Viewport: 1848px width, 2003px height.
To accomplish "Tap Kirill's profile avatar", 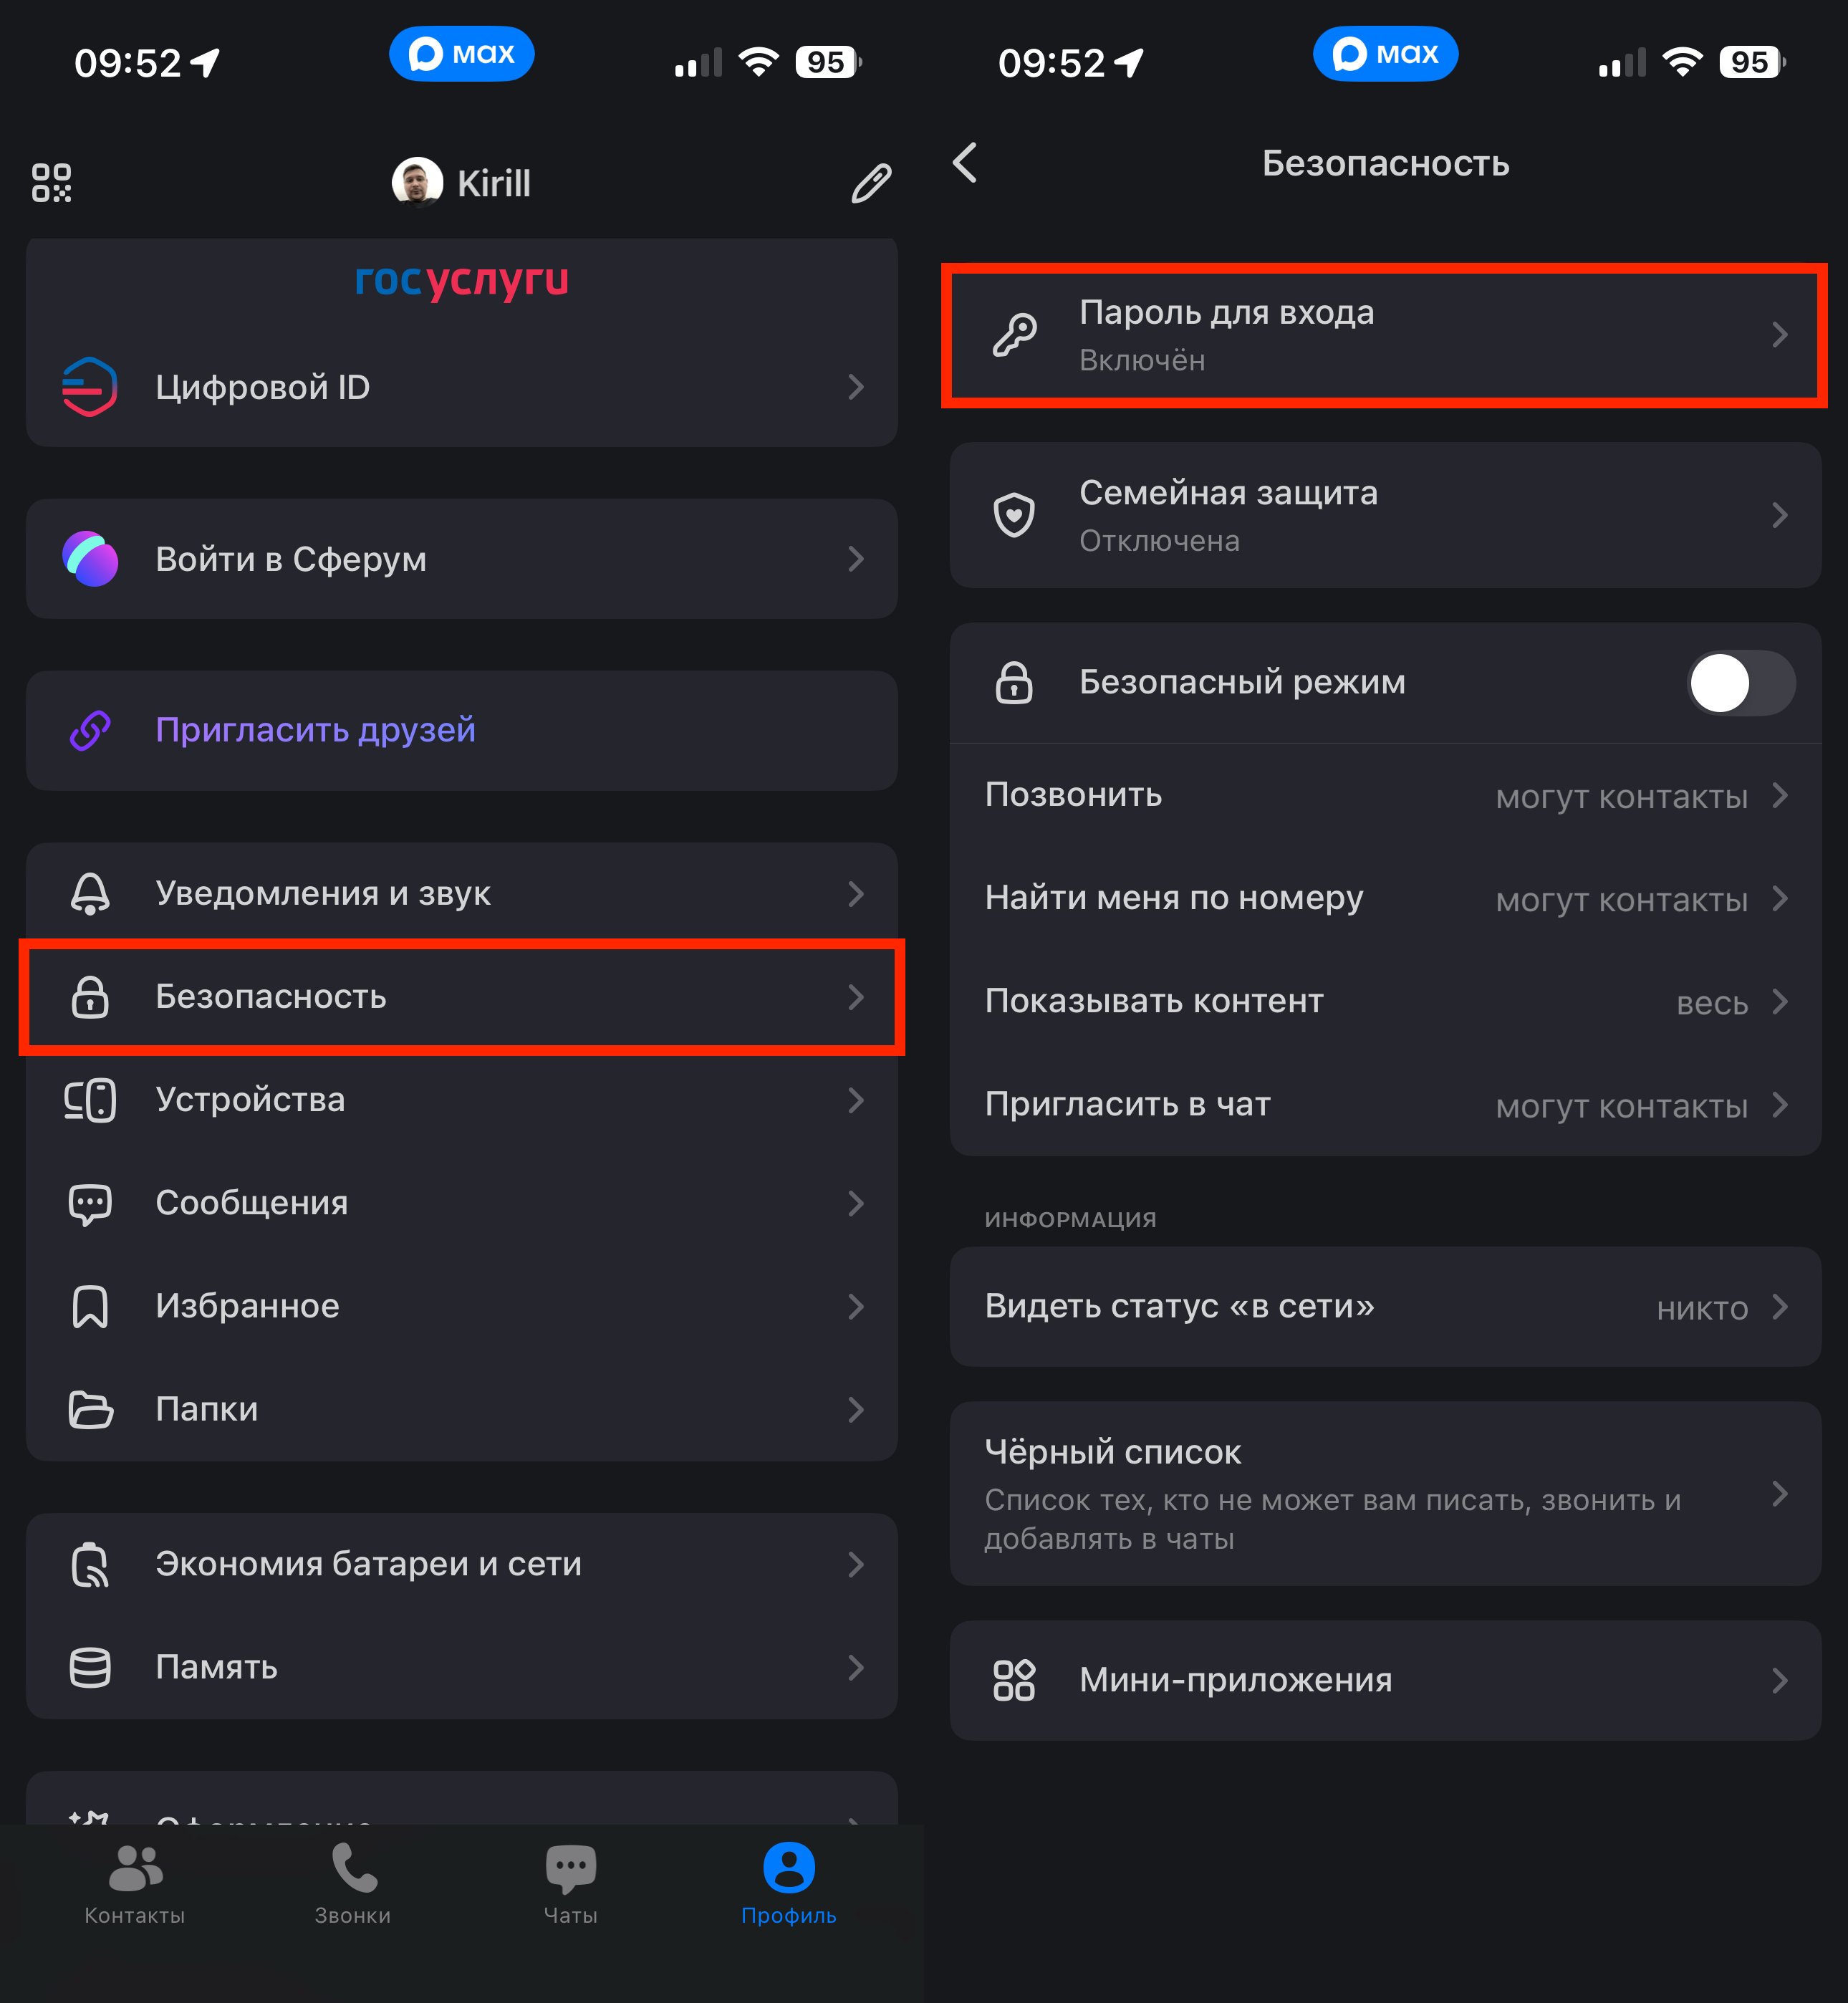I will [417, 183].
